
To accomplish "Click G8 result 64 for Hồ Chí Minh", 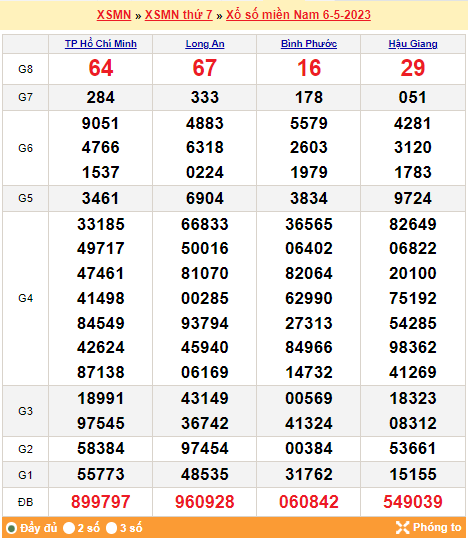I will [x=101, y=68].
